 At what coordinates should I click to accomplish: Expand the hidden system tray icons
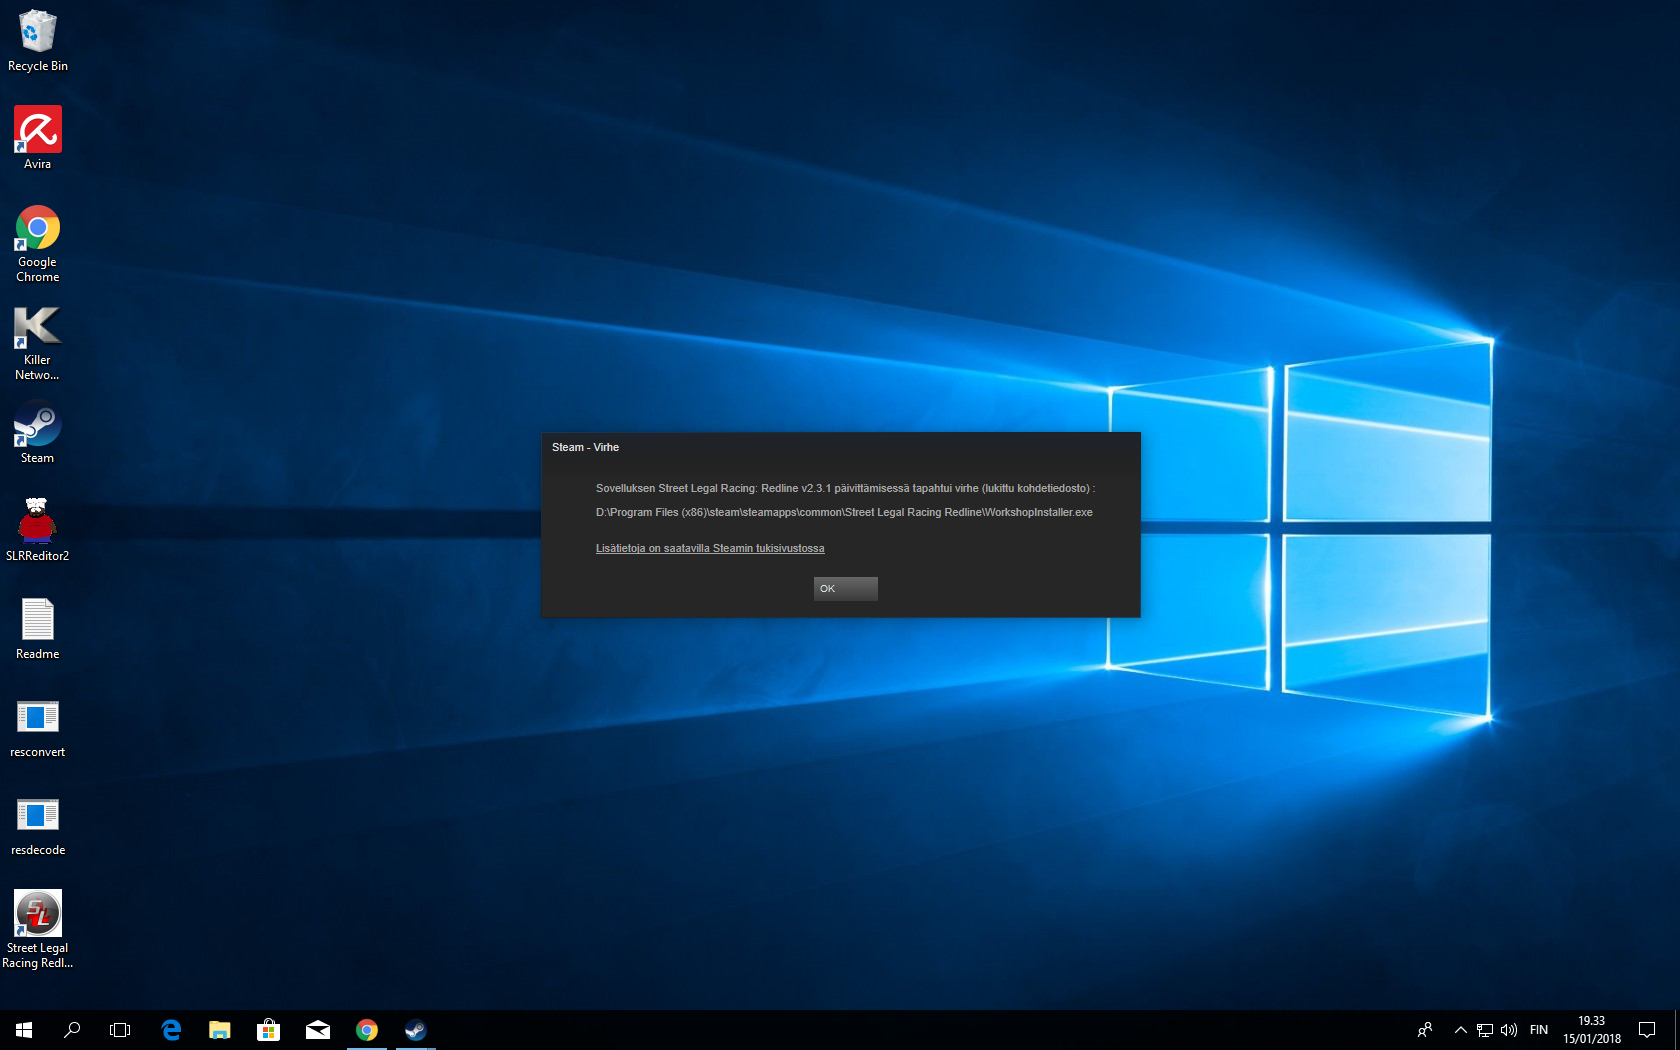pyautogui.click(x=1460, y=1030)
